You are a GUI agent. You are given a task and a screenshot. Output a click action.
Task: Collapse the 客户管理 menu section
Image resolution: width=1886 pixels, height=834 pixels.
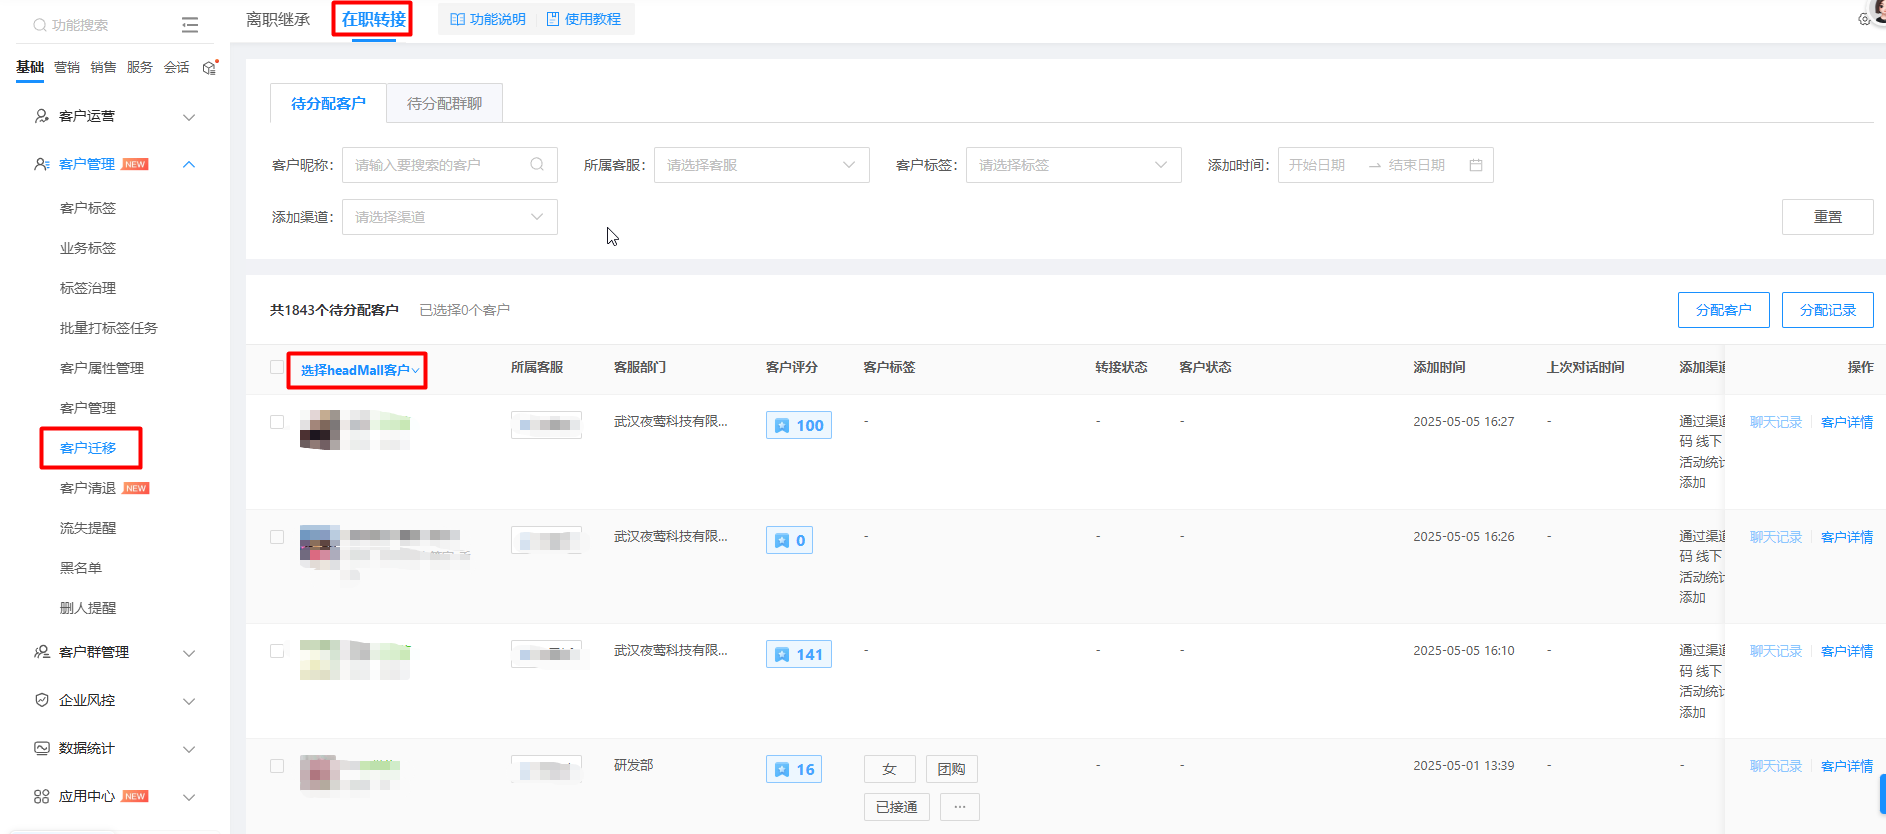(189, 164)
